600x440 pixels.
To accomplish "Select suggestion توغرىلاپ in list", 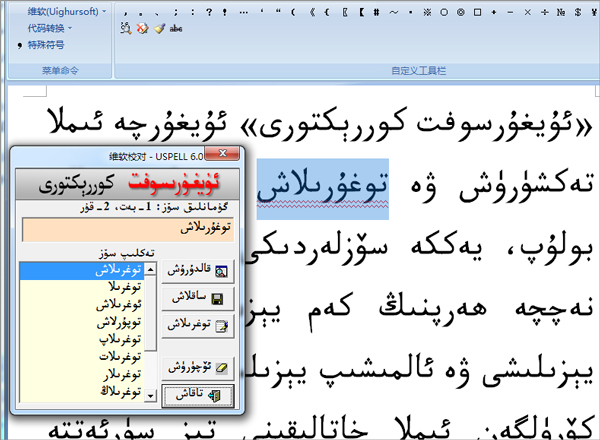I will pos(82,339).
